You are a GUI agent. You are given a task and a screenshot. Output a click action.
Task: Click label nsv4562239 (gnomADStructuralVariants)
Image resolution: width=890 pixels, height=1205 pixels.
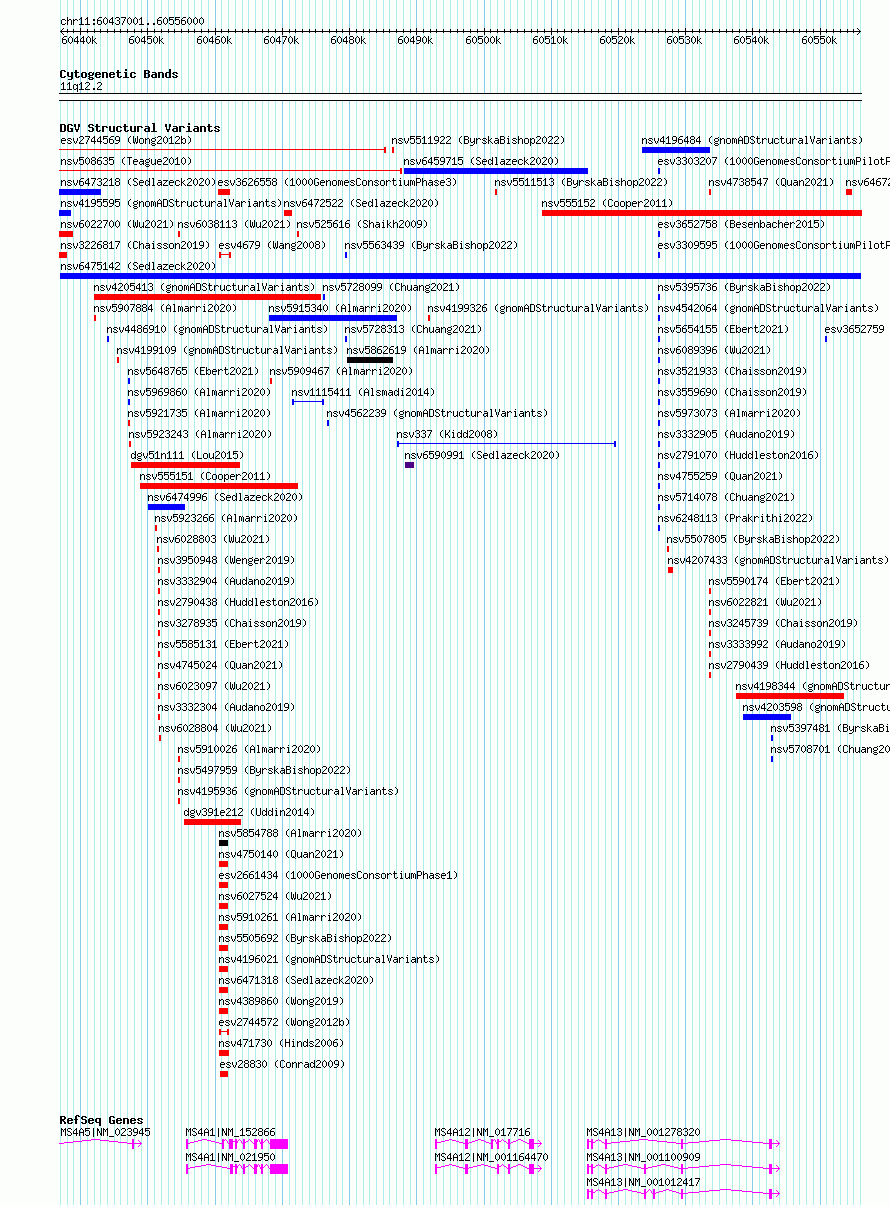point(437,413)
